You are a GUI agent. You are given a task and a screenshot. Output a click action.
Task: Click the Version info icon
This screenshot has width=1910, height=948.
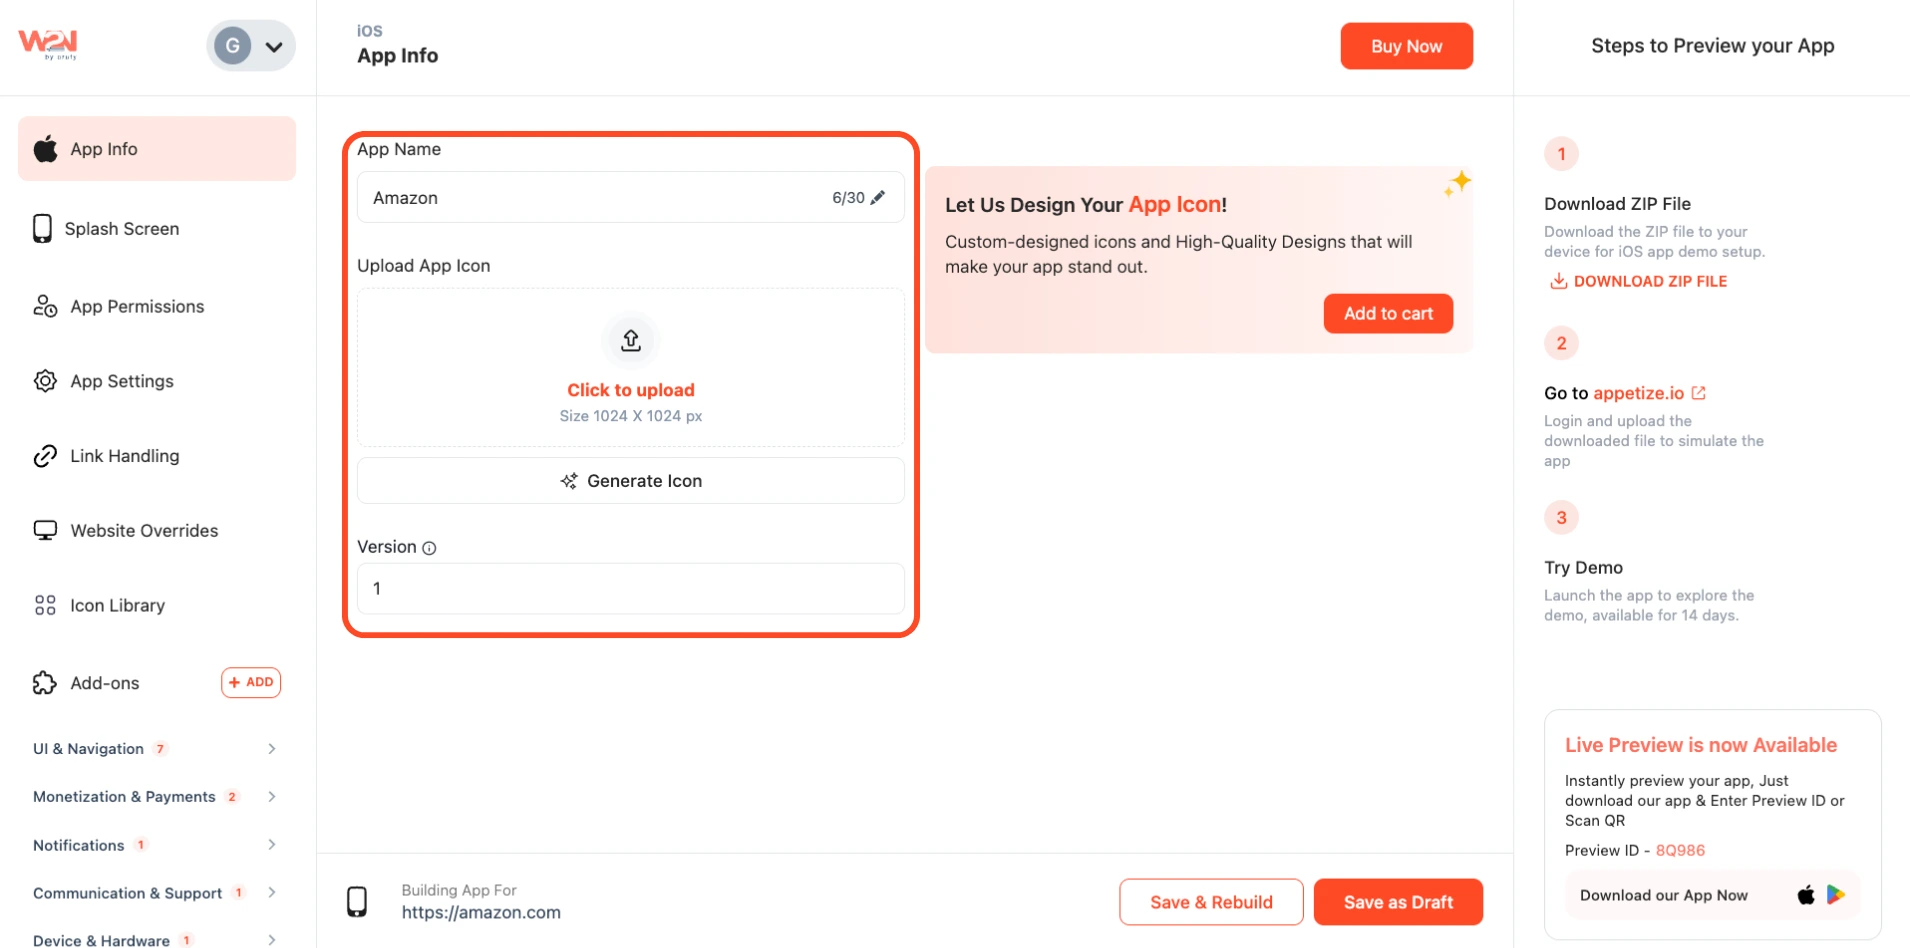(x=429, y=548)
